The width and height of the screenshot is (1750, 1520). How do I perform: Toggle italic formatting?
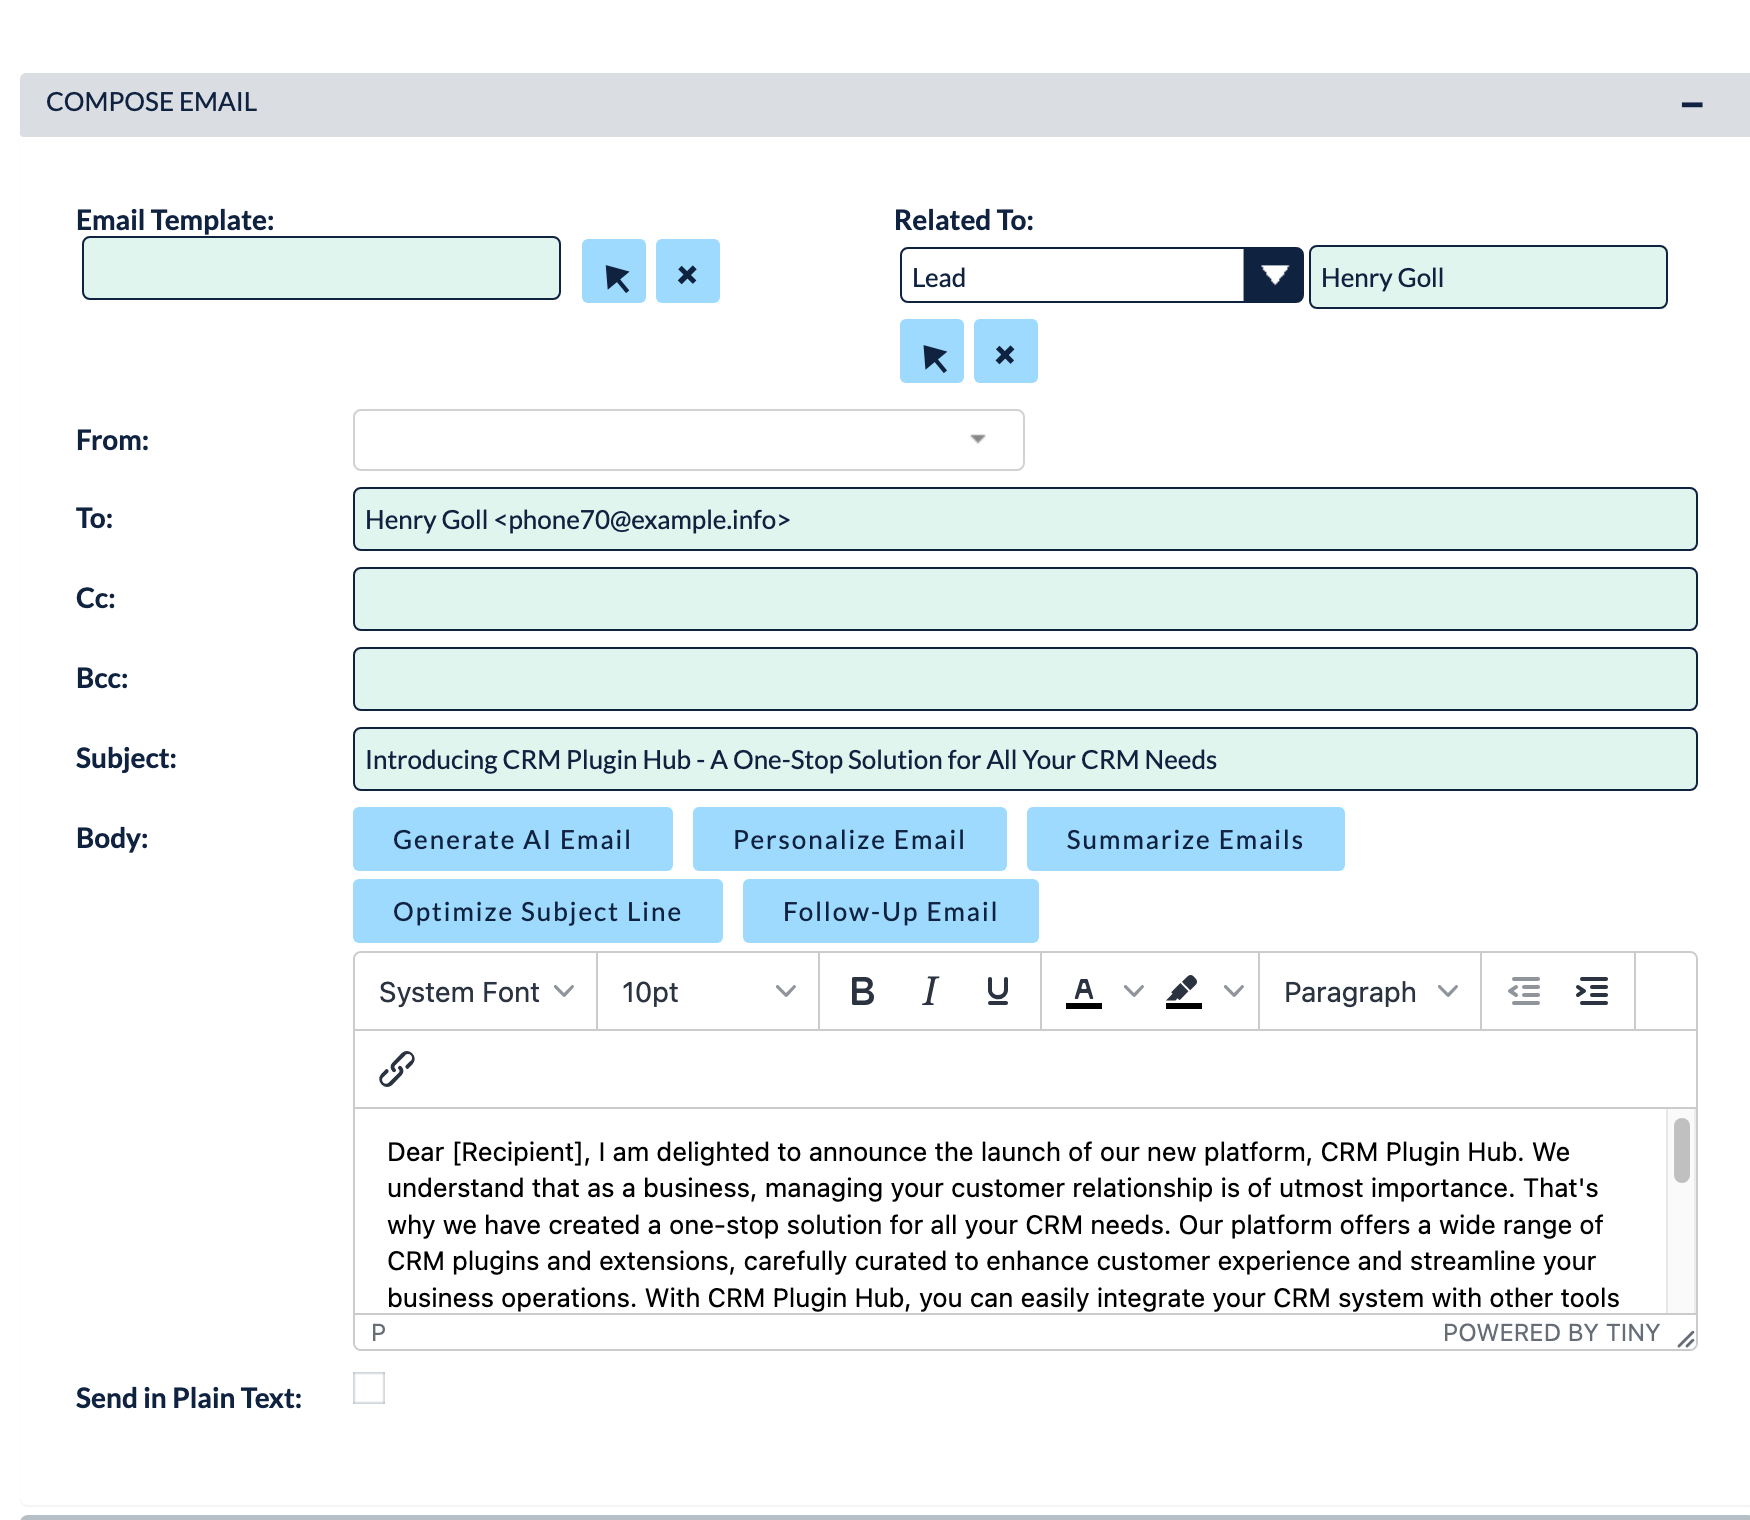pyautogui.click(x=930, y=991)
